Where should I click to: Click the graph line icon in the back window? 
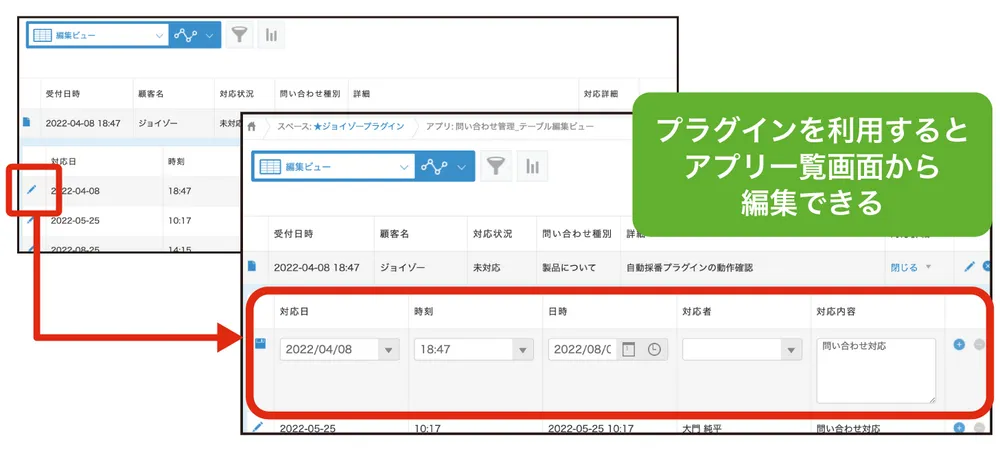(186, 36)
